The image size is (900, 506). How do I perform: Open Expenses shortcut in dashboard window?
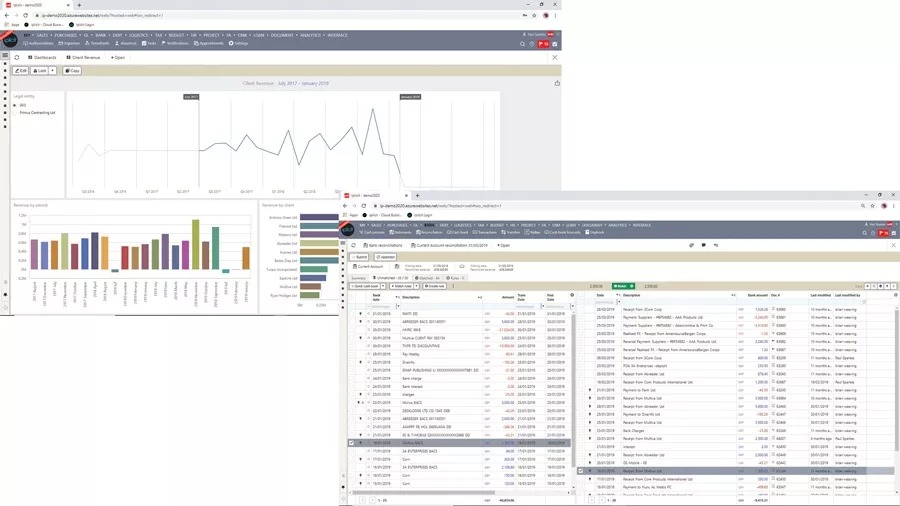(x=69, y=43)
